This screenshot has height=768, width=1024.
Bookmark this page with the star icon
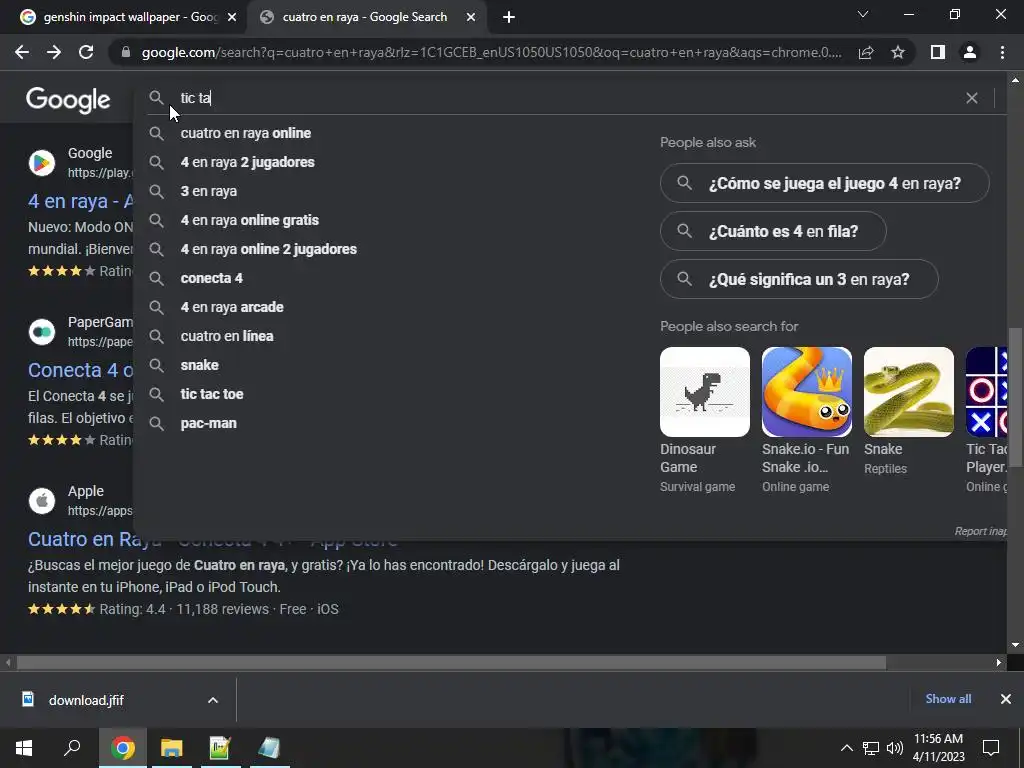898,52
